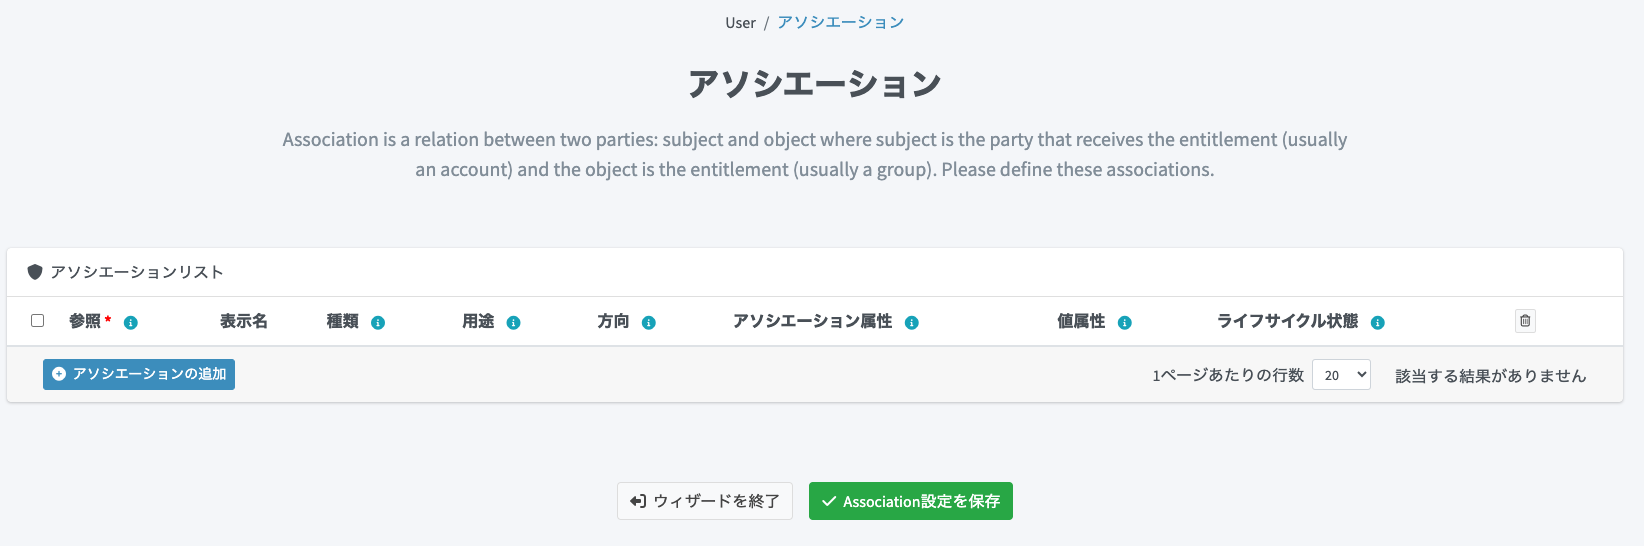The height and width of the screenshot is (546, 1644).
Task: Click the info icon next to 方向
Action: click(648, 323)
